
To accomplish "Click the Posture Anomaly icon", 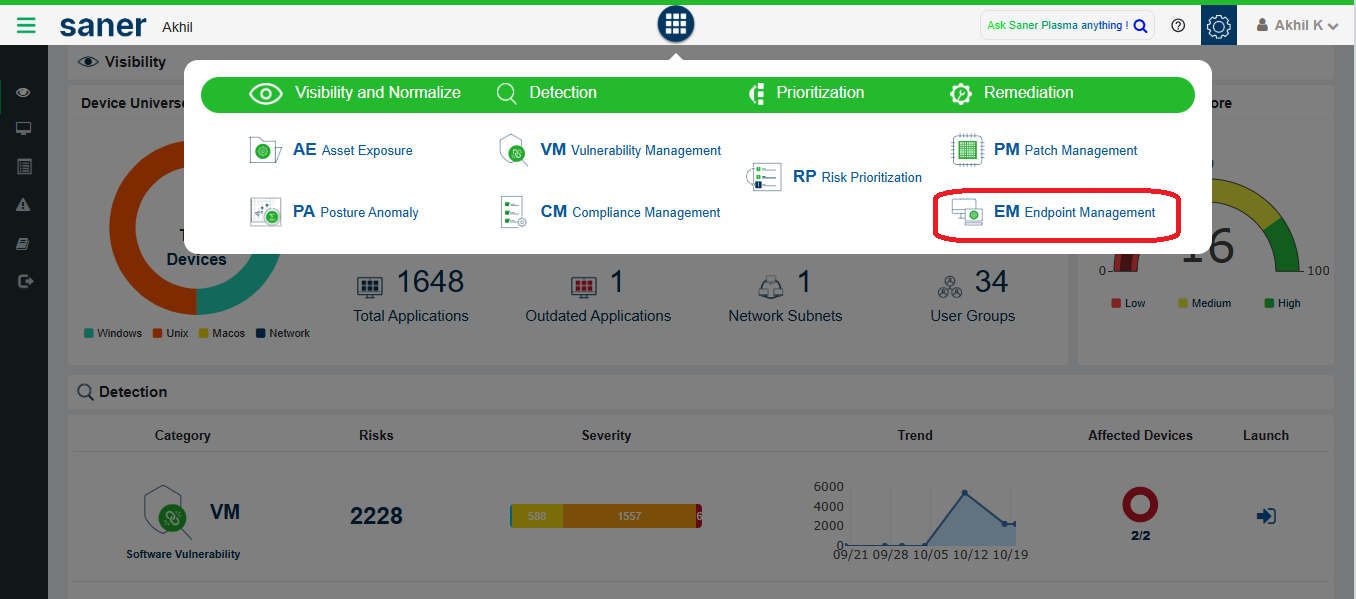I will pos(265,212).
